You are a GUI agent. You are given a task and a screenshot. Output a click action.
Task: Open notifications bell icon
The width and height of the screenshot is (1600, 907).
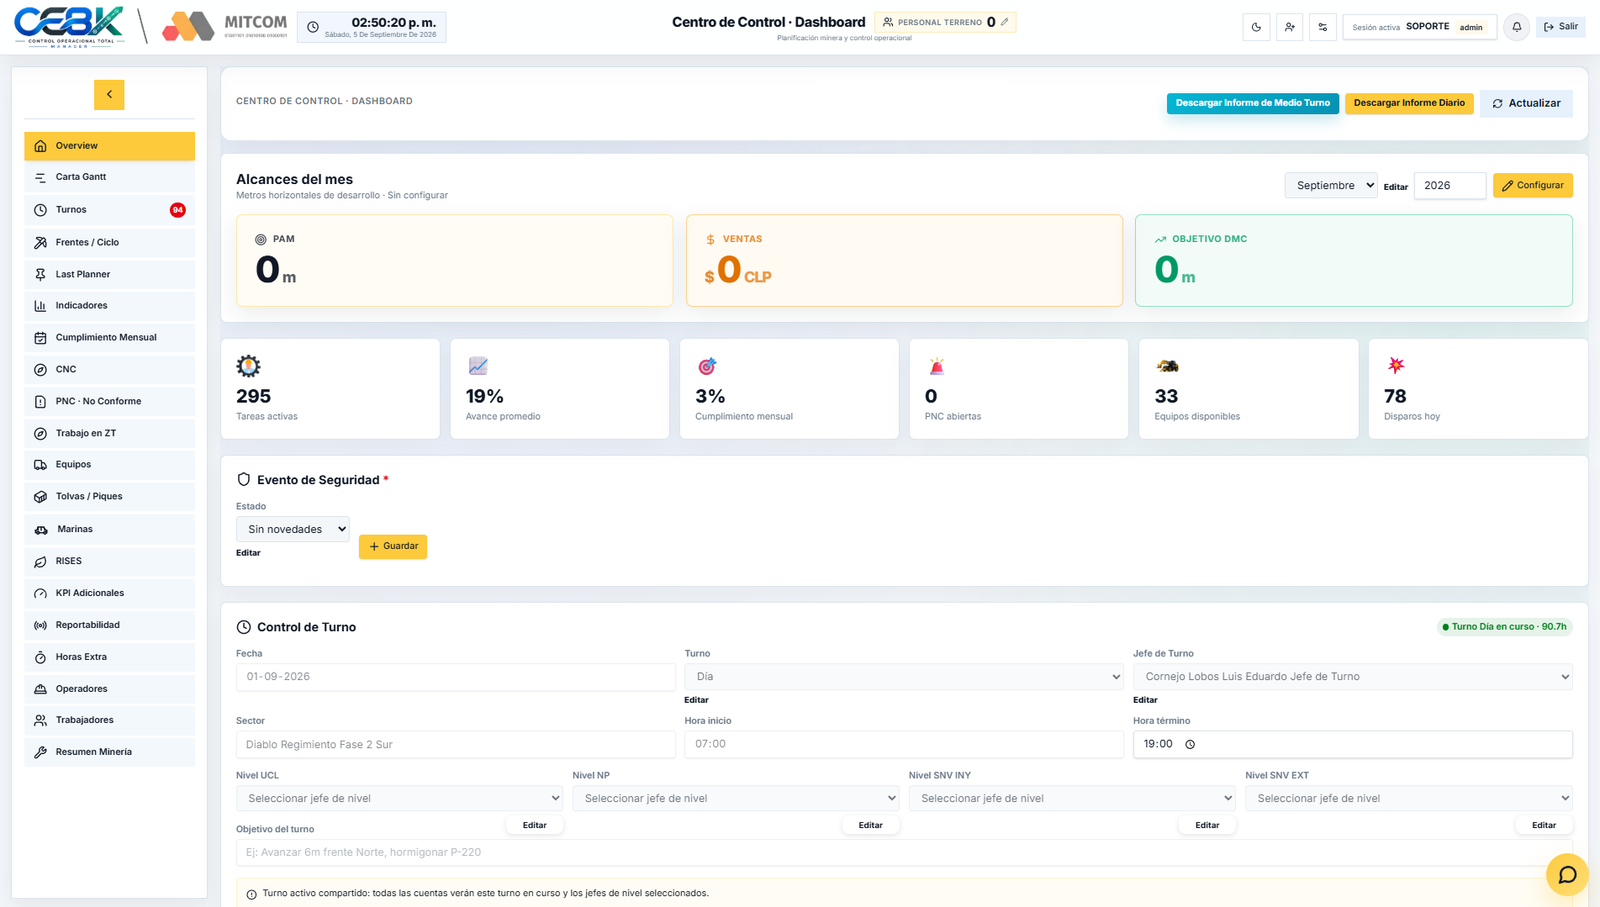1517,27
